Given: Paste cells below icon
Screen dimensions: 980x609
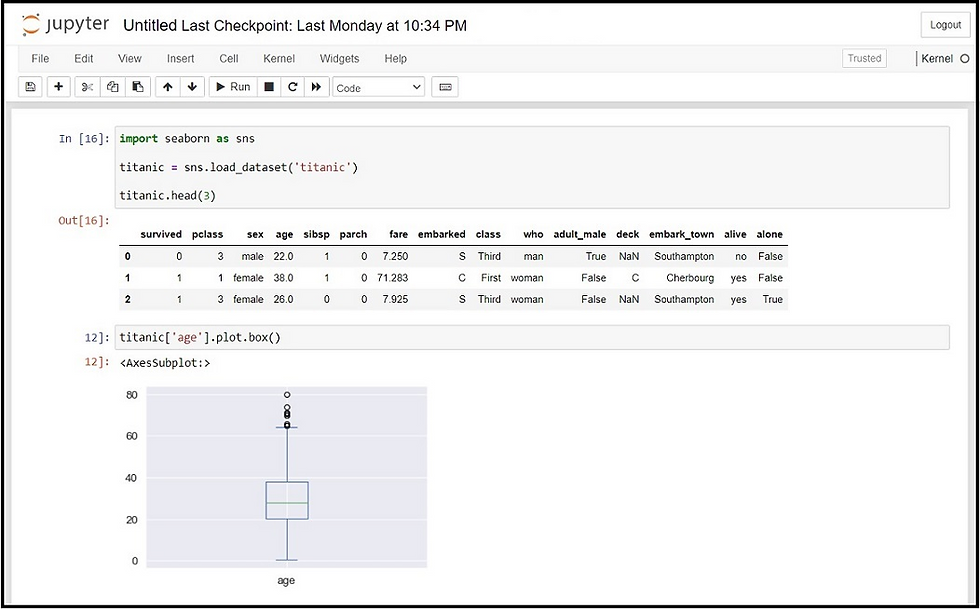Looking at the screenshot, I should coord(138,87).
